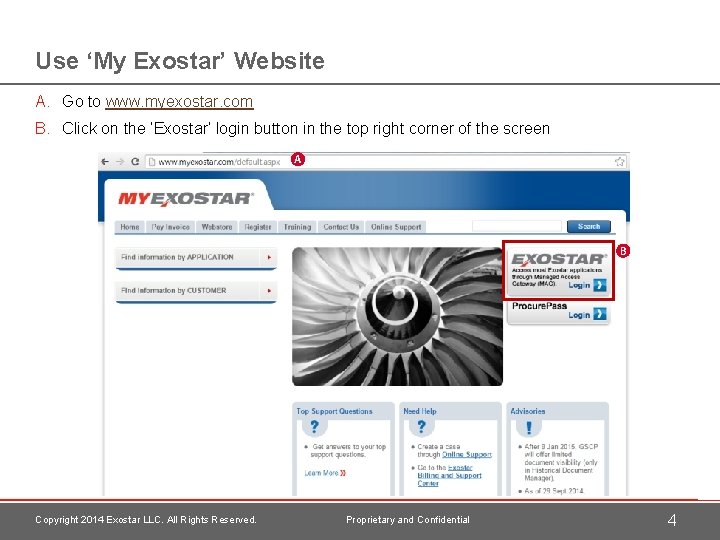This screenshot has height=540, width=720.
Task: Click the Top Support Questions question mark icon
Action: tap(315, 427)
